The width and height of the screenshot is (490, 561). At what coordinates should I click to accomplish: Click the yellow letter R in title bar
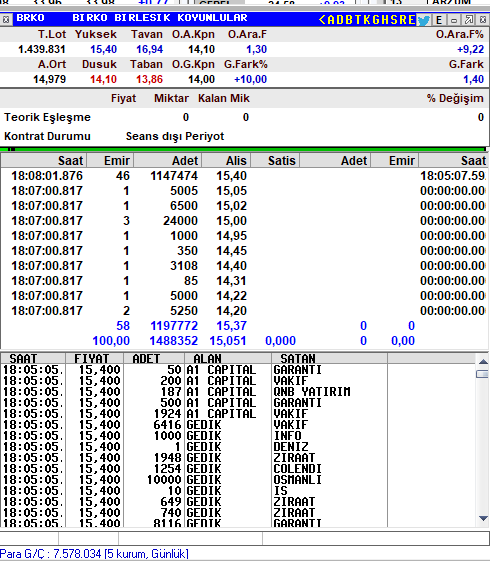coord(402,19)
